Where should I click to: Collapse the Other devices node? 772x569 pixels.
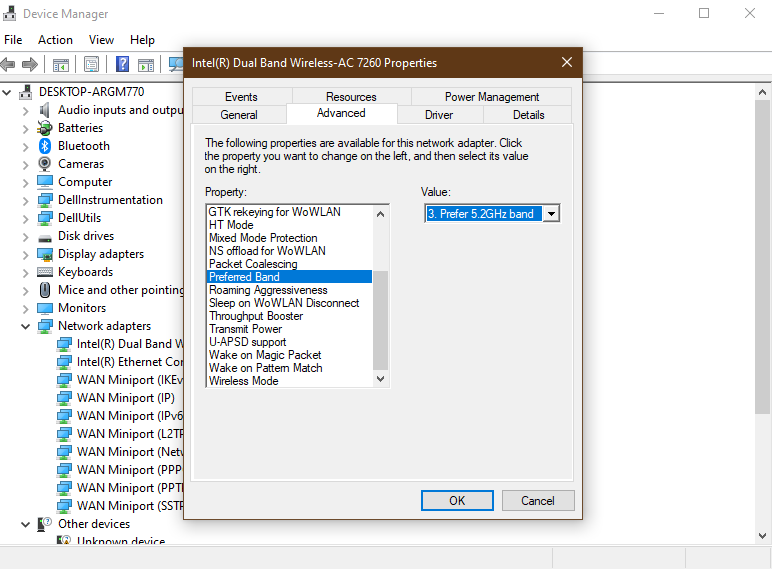pyautogui.click(x=26, y=524)
